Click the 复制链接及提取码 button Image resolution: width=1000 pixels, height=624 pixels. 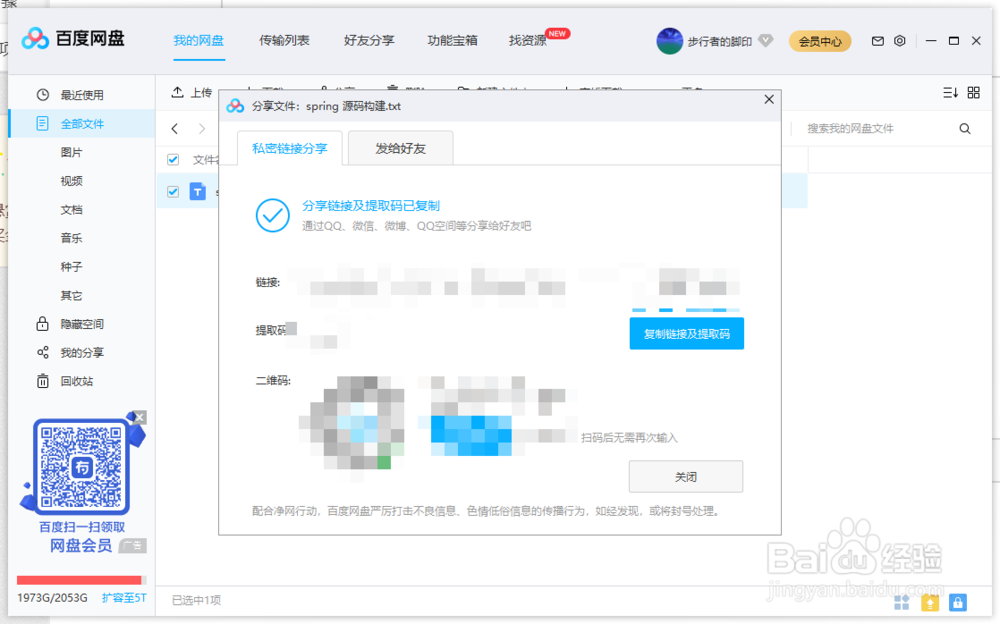point(686,334)
